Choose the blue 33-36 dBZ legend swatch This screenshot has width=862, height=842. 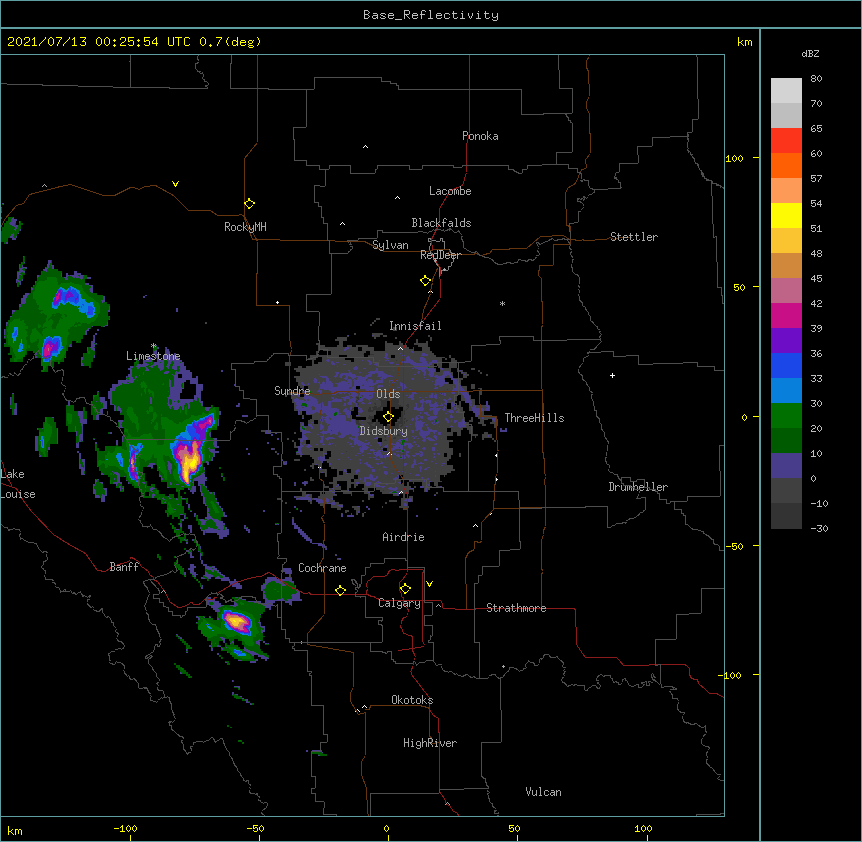click(x=786, y=365)
